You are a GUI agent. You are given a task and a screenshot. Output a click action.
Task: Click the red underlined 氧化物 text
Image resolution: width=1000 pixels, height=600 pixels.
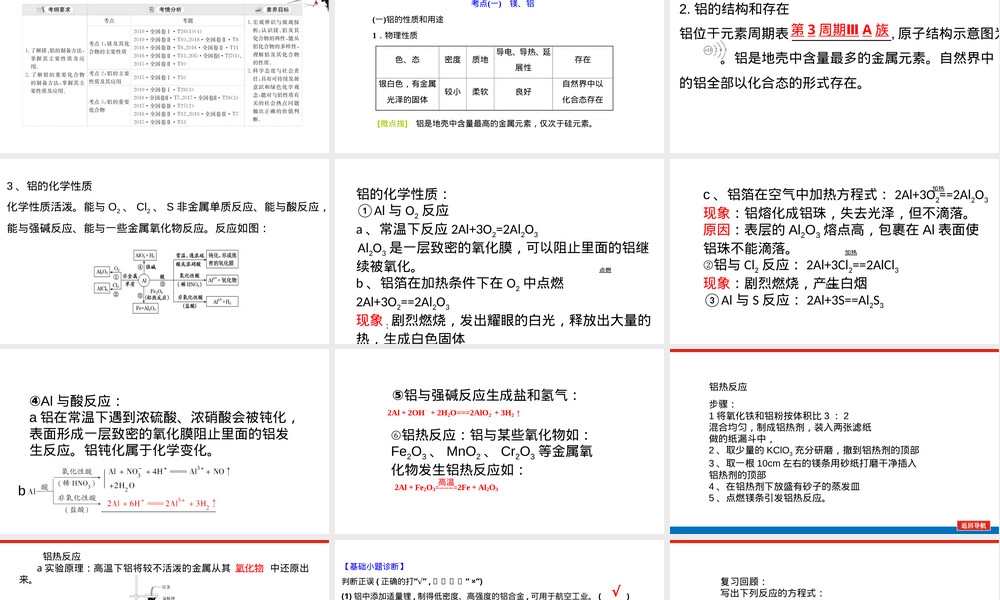coord(249,568)
